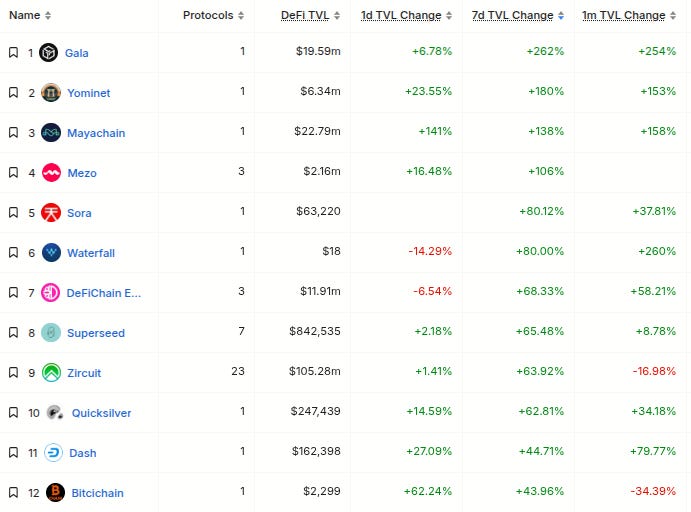
Task: Open the Gala chain logo icon
Action: (48, 53)
